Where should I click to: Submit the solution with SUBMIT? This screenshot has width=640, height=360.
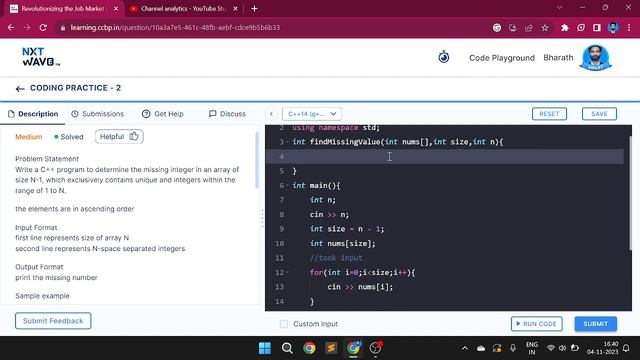[x=596, y=324]
